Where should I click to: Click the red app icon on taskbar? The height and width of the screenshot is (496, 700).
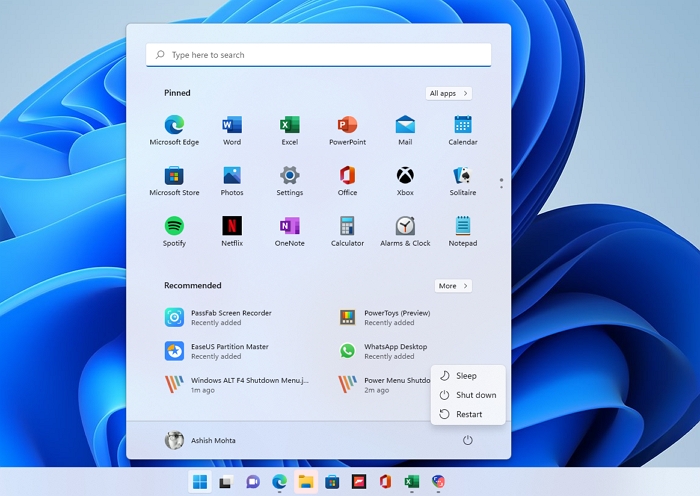(x=359, y=482)
